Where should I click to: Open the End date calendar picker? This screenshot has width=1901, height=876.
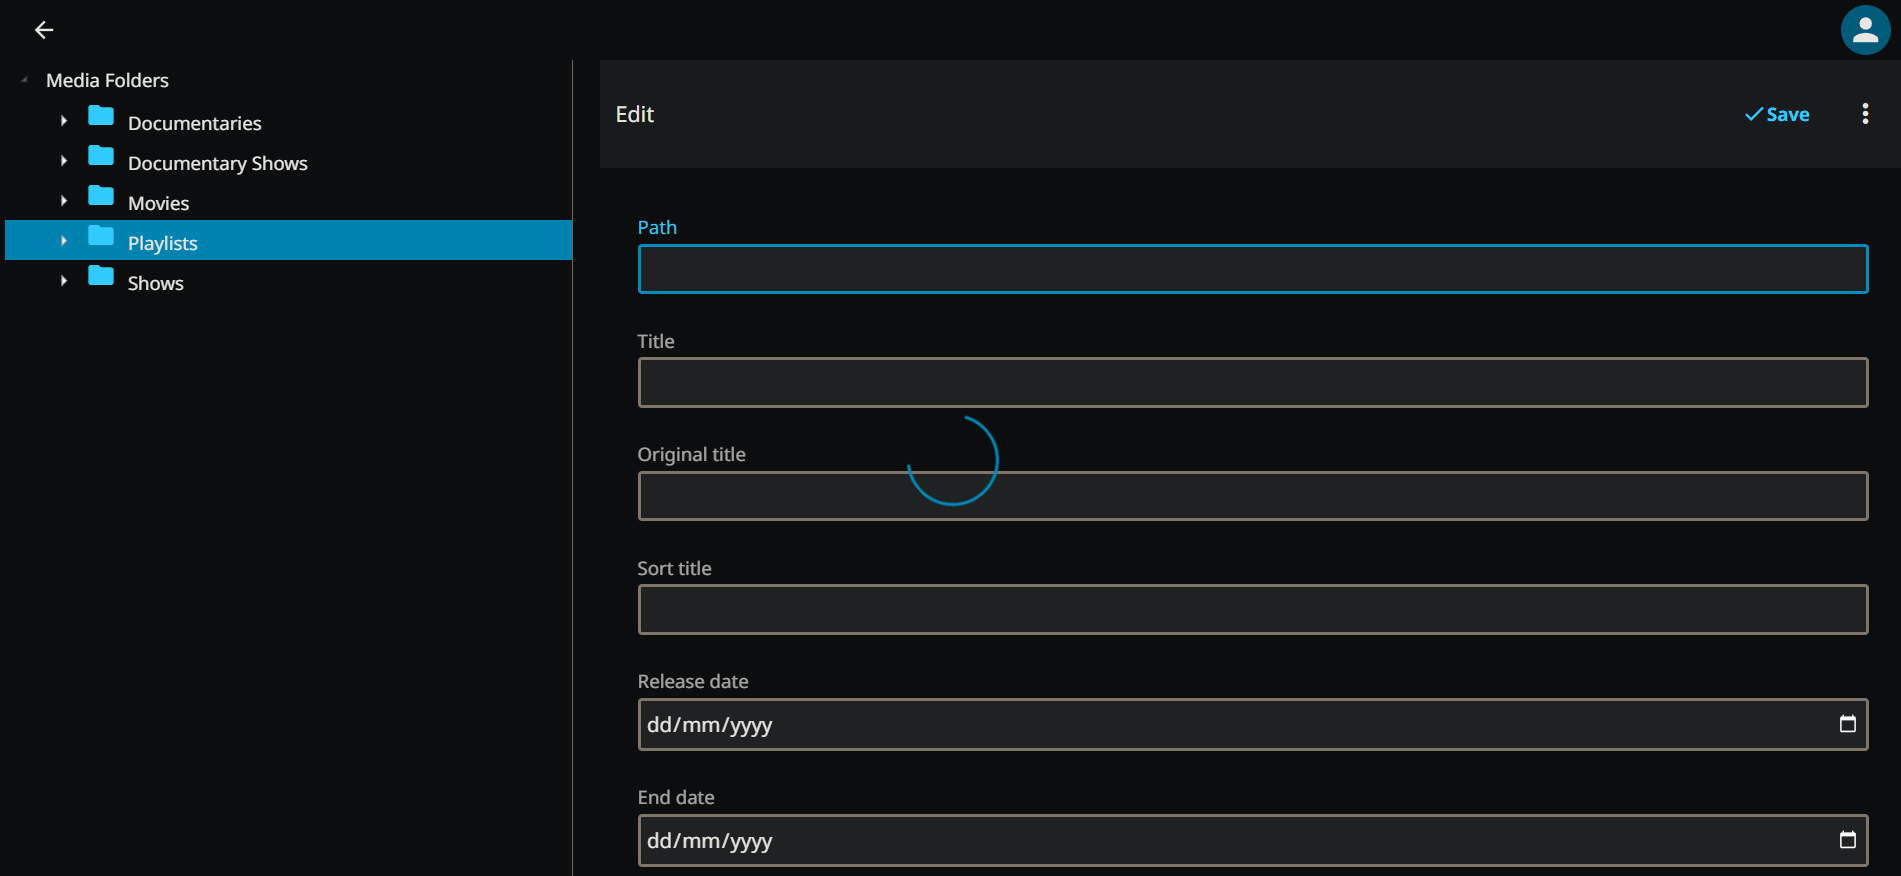[1847, 840]
